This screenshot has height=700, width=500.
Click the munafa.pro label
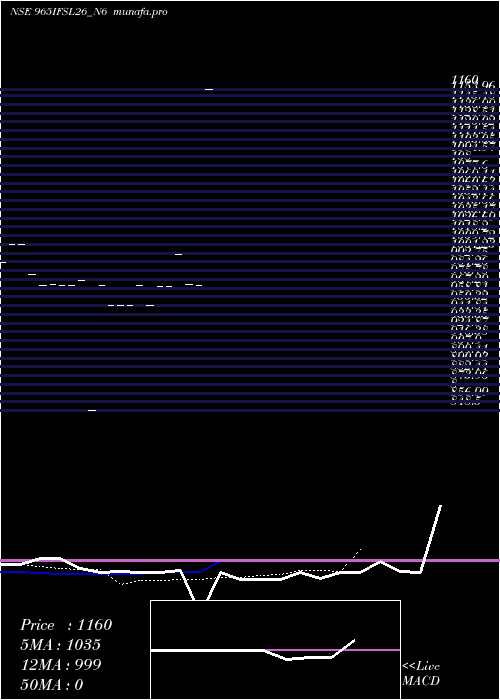coord(140,12)
